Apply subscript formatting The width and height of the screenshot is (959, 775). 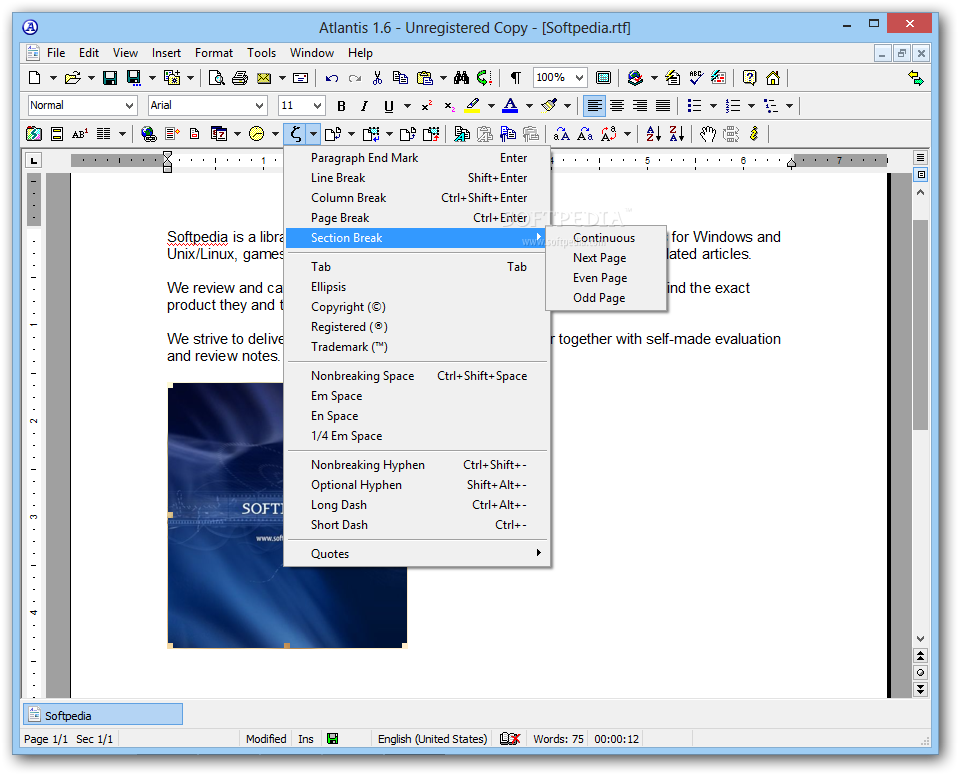[x=450, y=106]
